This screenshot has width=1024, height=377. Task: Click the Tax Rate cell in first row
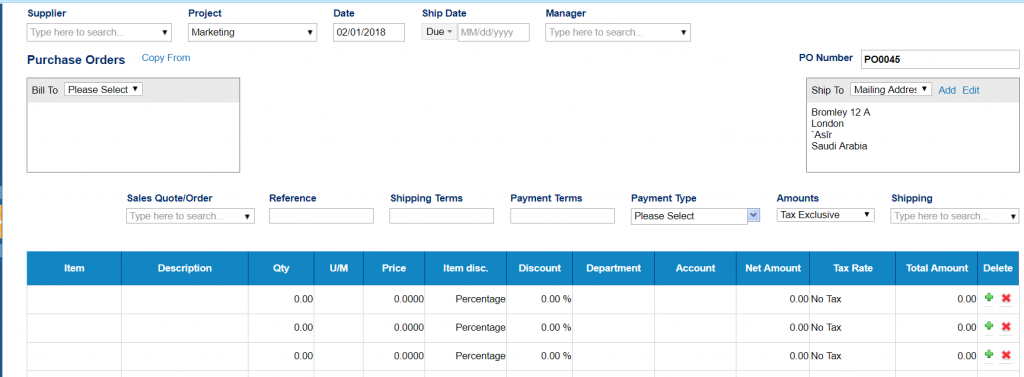point(852,299)
